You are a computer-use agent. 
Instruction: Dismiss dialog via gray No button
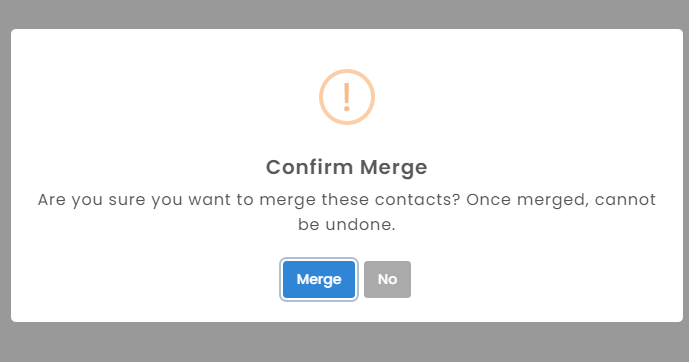(x=387, y=279)
